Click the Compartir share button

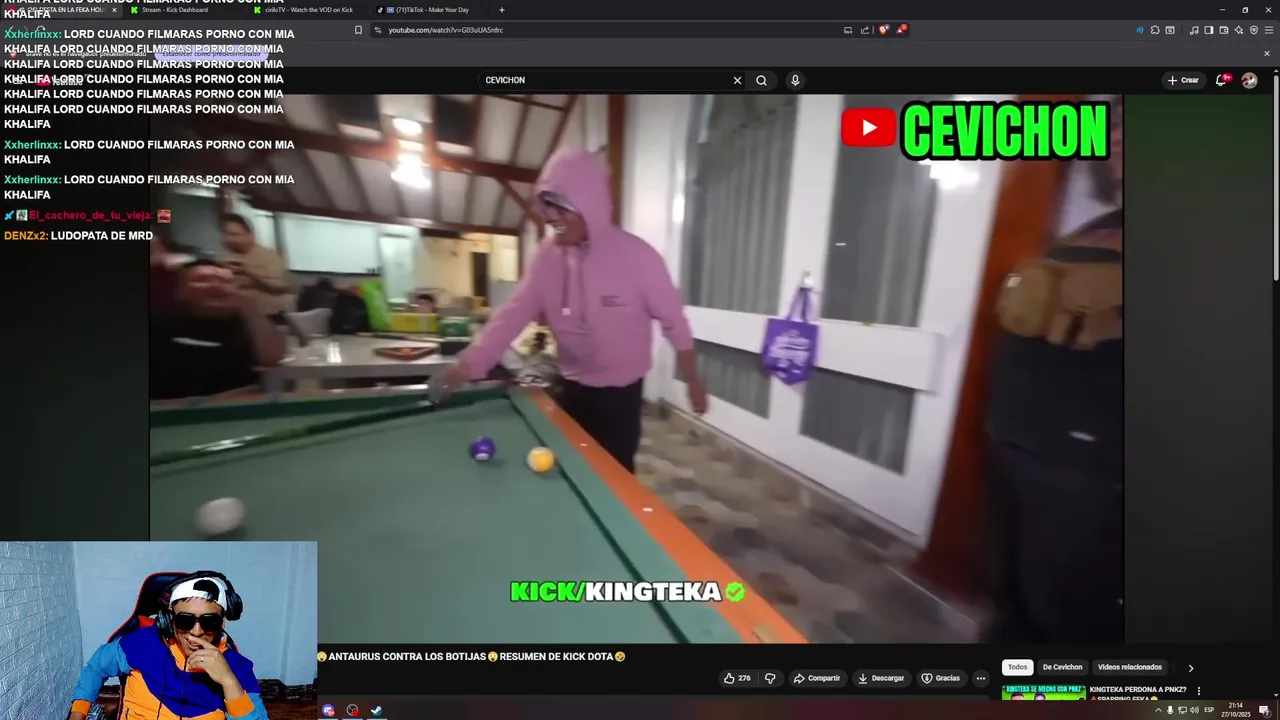click(817, 678)
